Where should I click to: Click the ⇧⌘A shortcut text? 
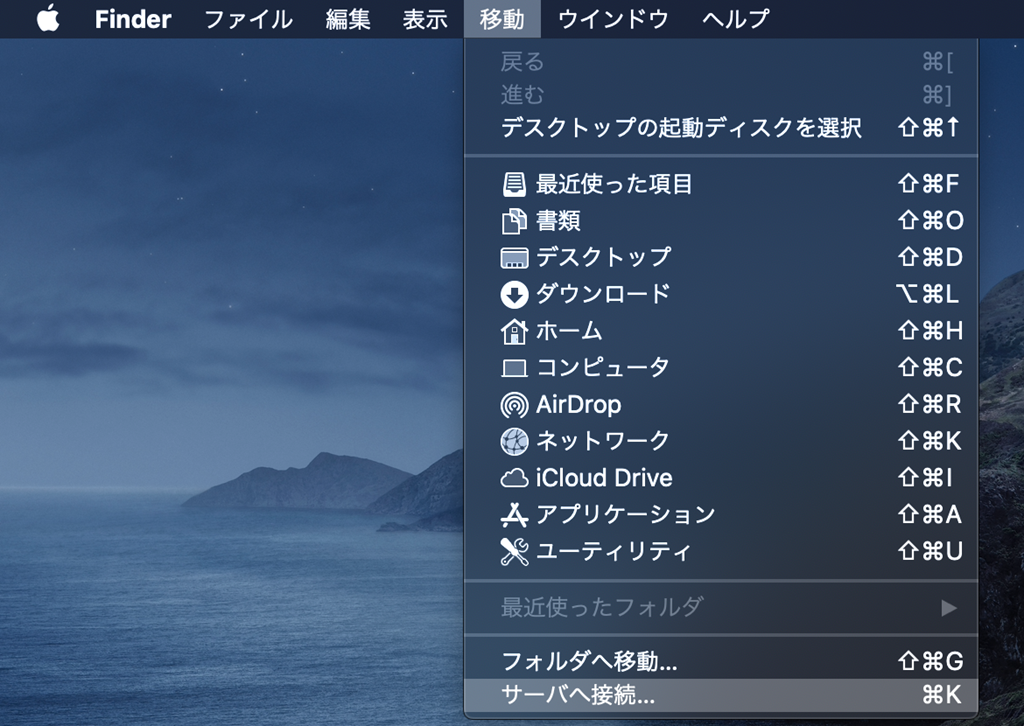coord(929,514)
